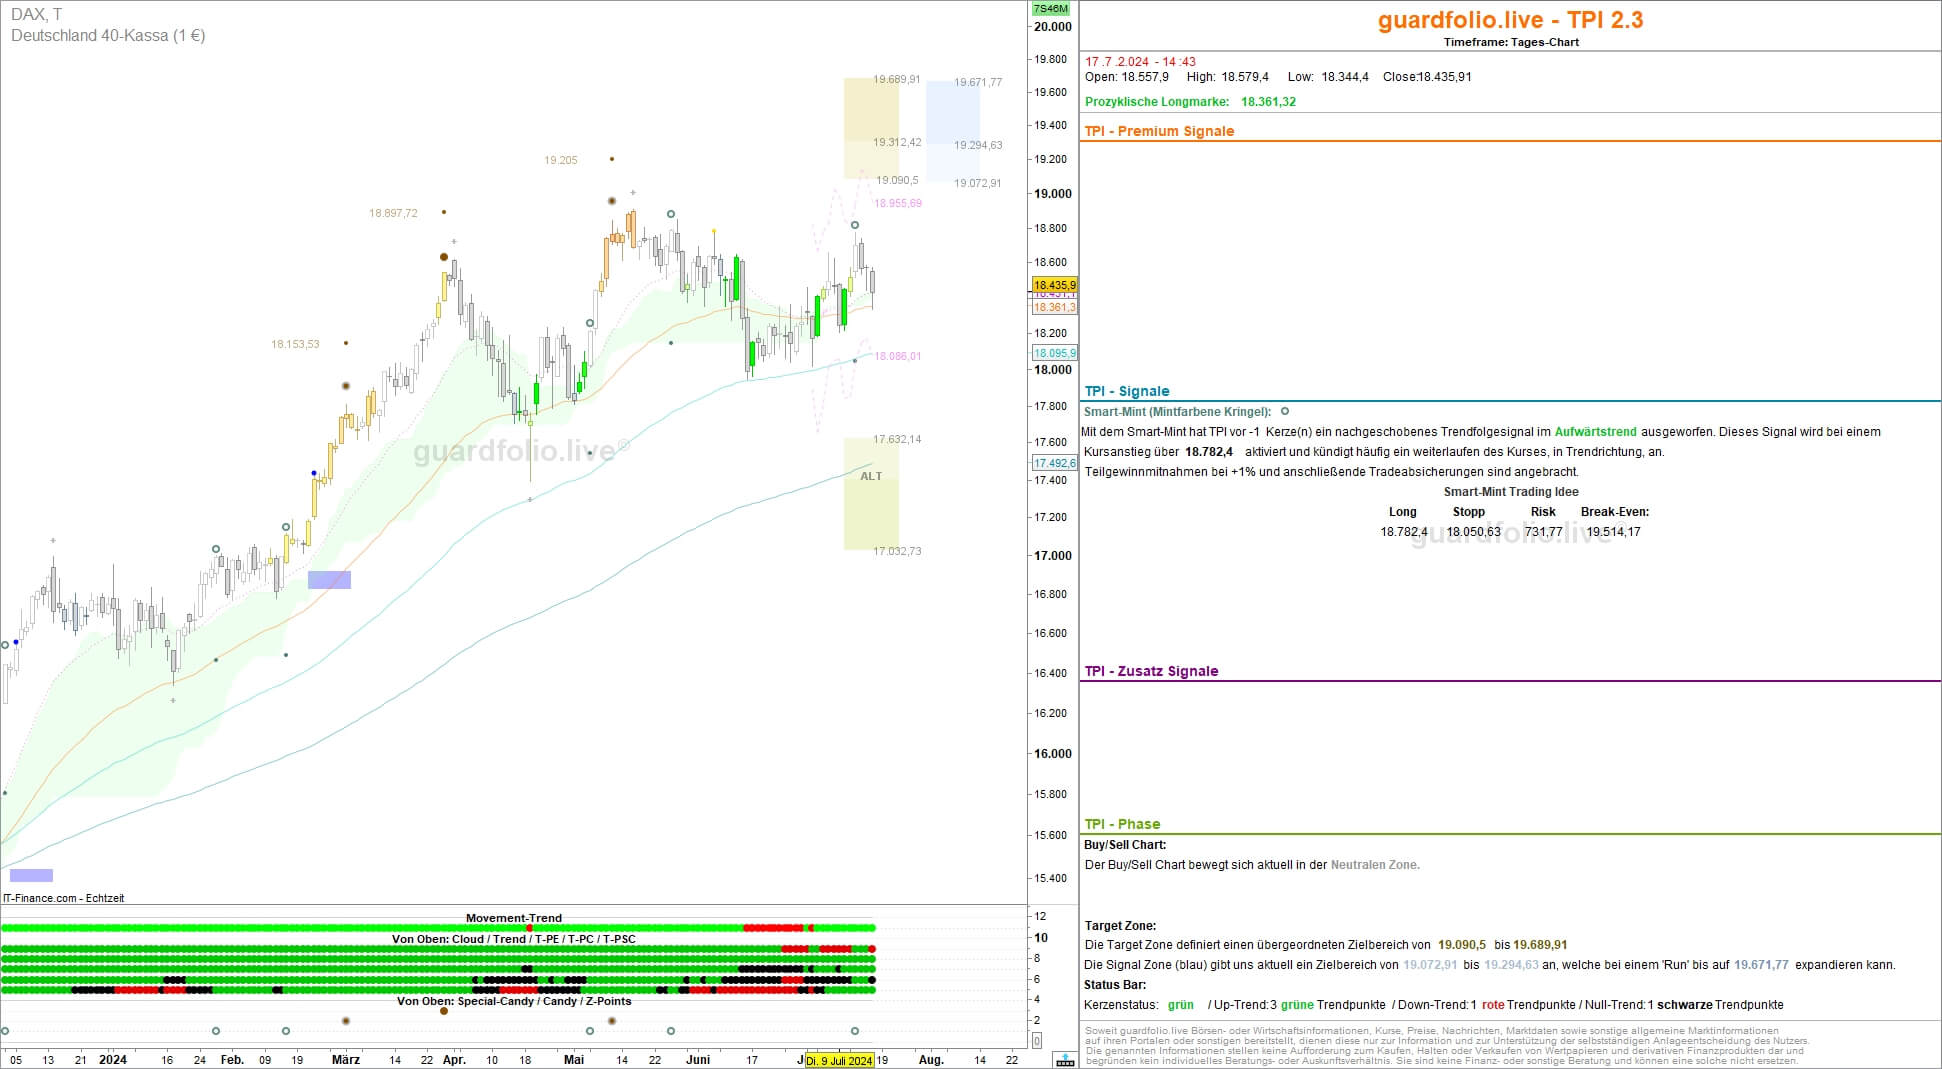
Task: Click the 'DAX, T' chart title
Action: 36,14
